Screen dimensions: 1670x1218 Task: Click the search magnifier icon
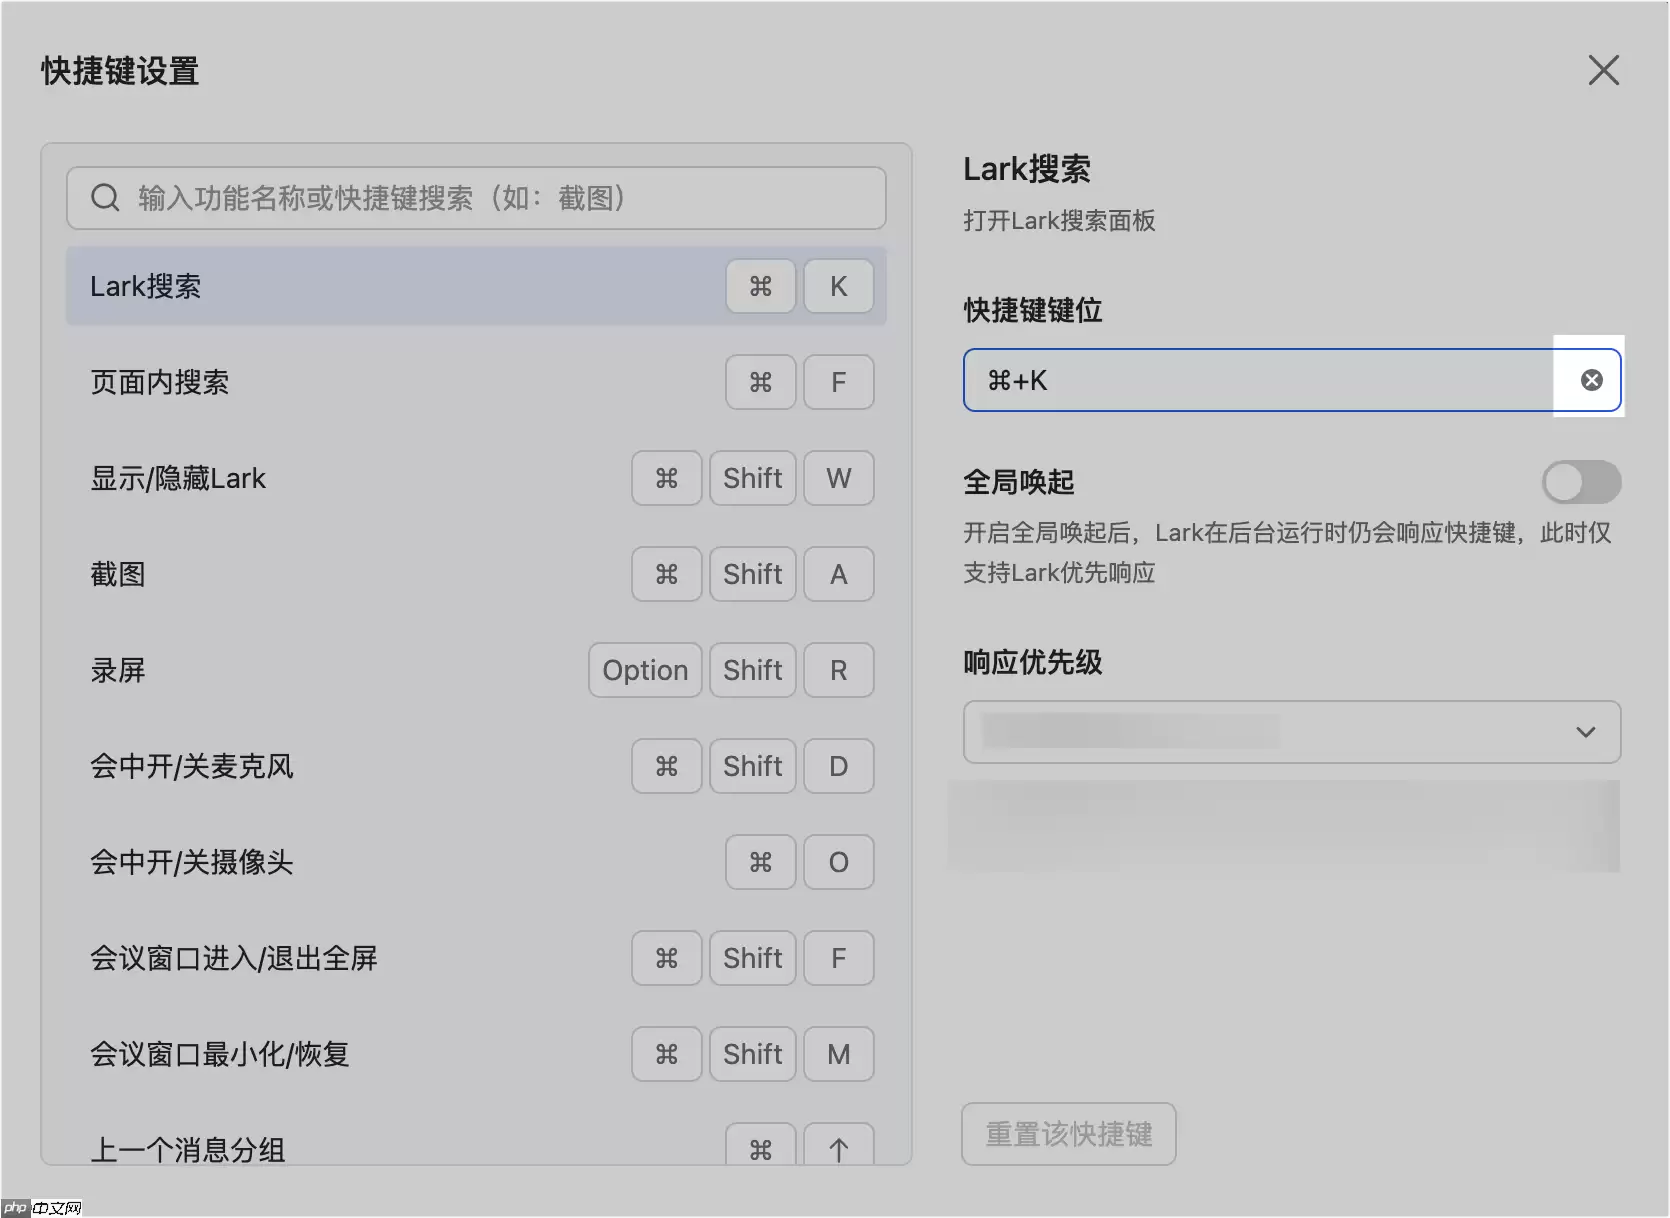[x=105, y=197]
